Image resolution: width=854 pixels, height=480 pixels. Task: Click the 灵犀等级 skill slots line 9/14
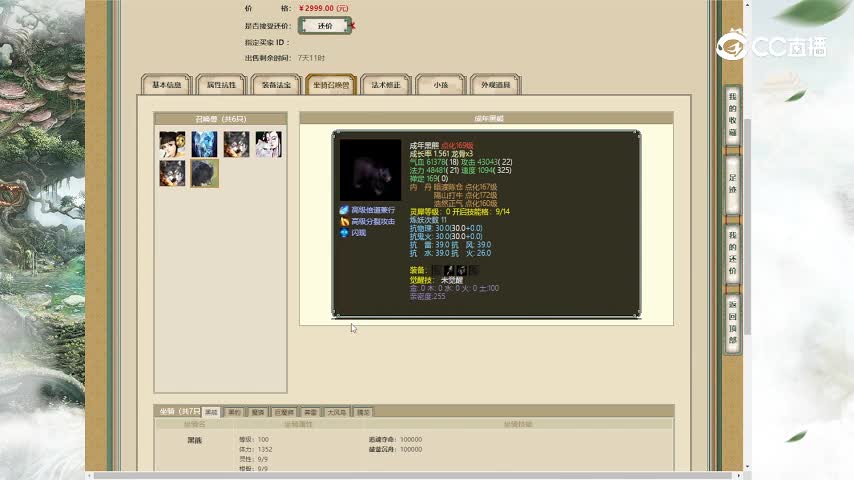(460, 211)
